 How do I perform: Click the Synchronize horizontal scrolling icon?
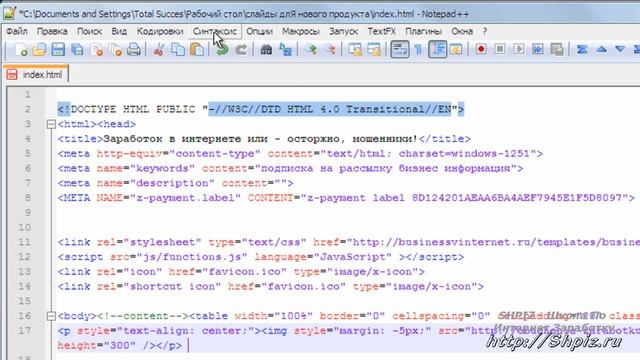point(374,50)
